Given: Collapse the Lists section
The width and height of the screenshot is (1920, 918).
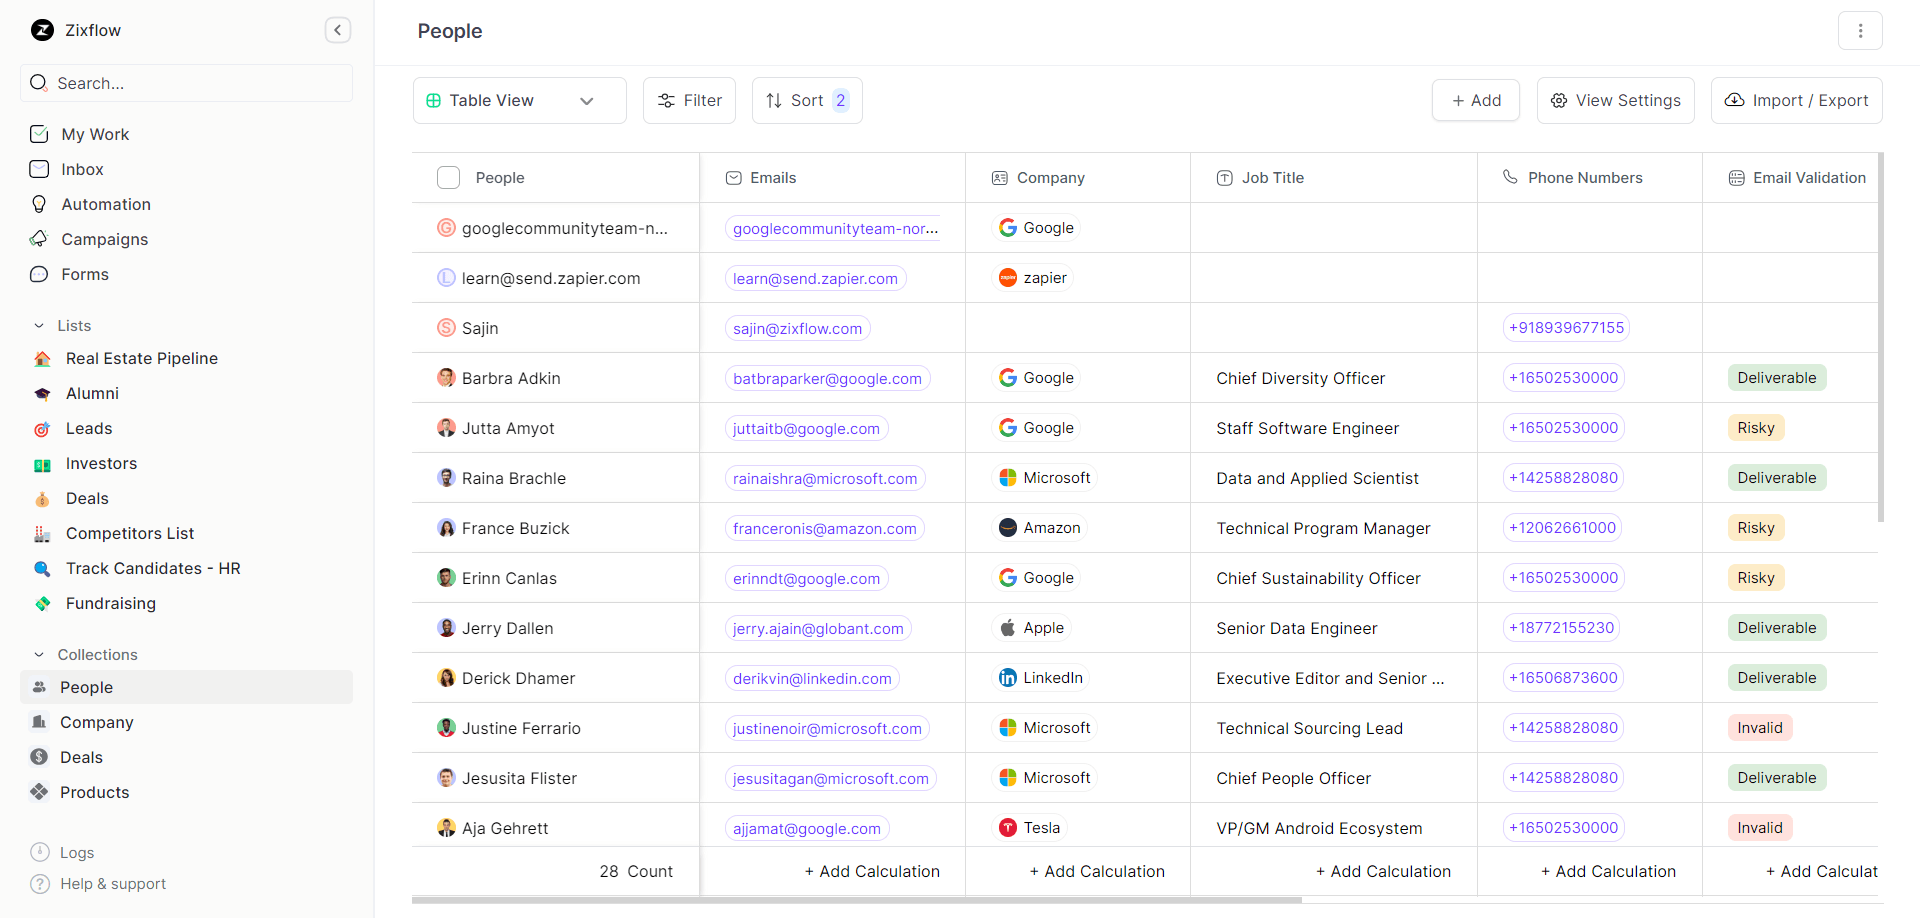Looking at the screenshot, I should tap(39, 325).
